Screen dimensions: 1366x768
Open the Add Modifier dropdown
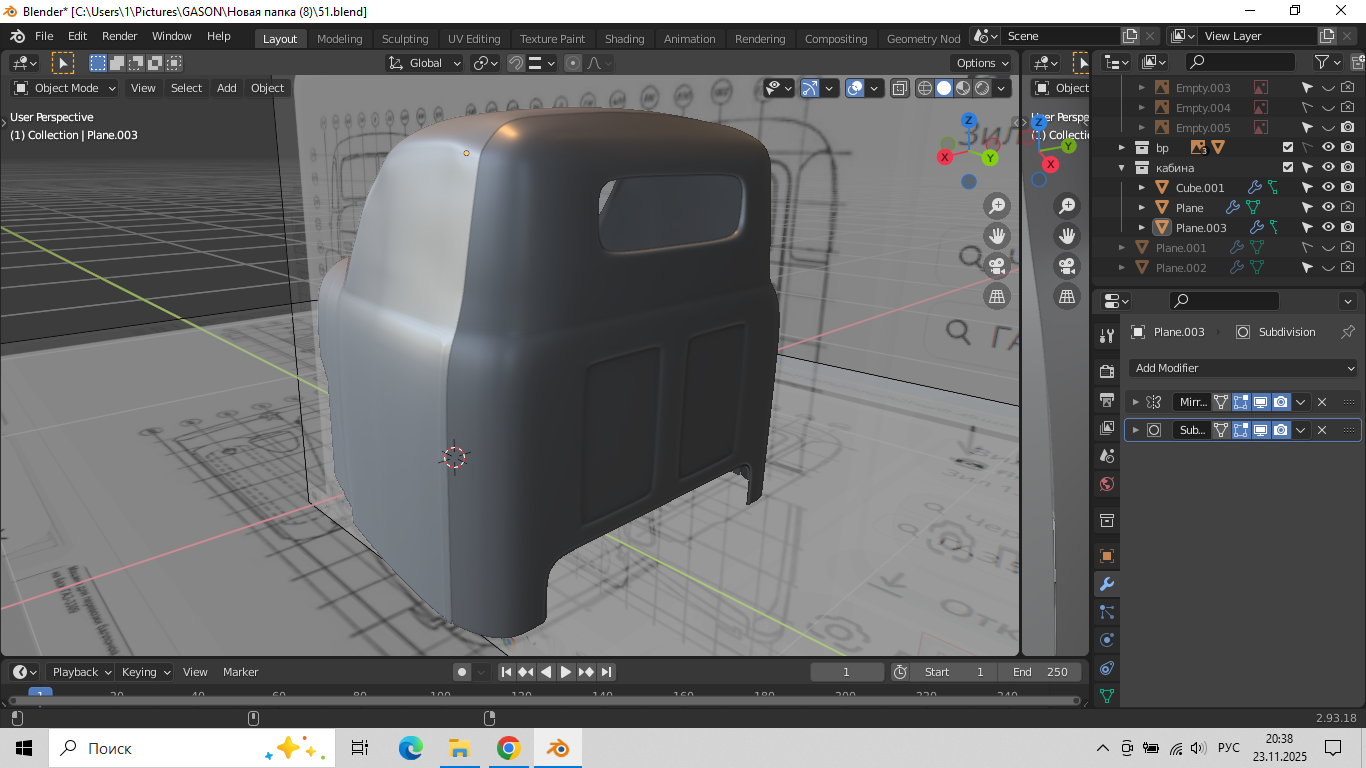[1243, 368]
